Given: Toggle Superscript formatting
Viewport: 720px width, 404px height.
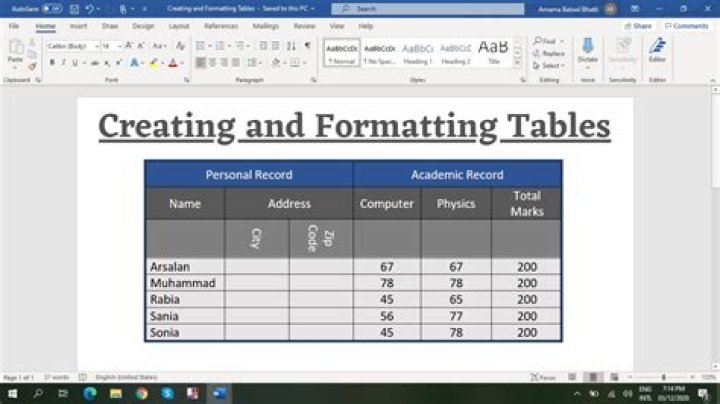Looking at the screenshot, I should tap(118, 63).
